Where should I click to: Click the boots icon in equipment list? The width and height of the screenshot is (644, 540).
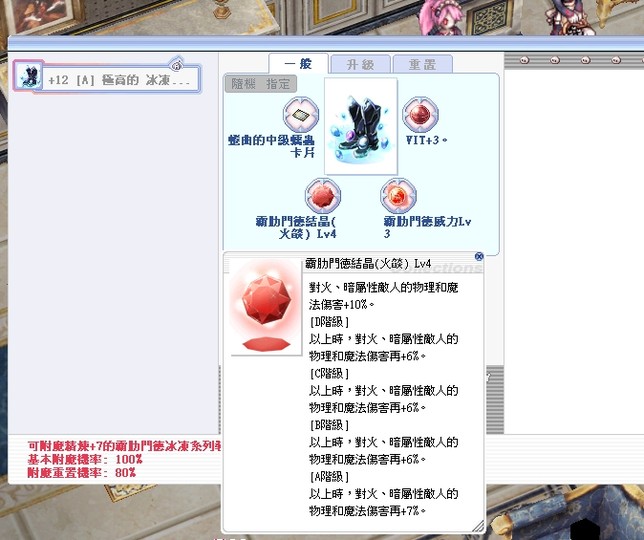point(29,78)
